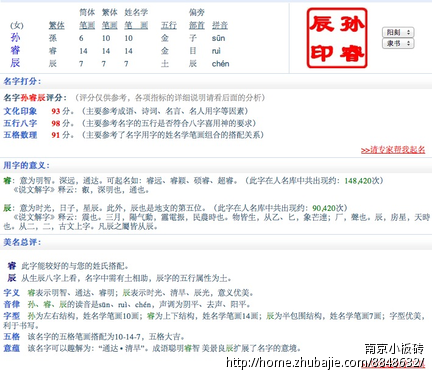Click the 五格数理 score label
432x370 pixels.
[x=20, y=135]
